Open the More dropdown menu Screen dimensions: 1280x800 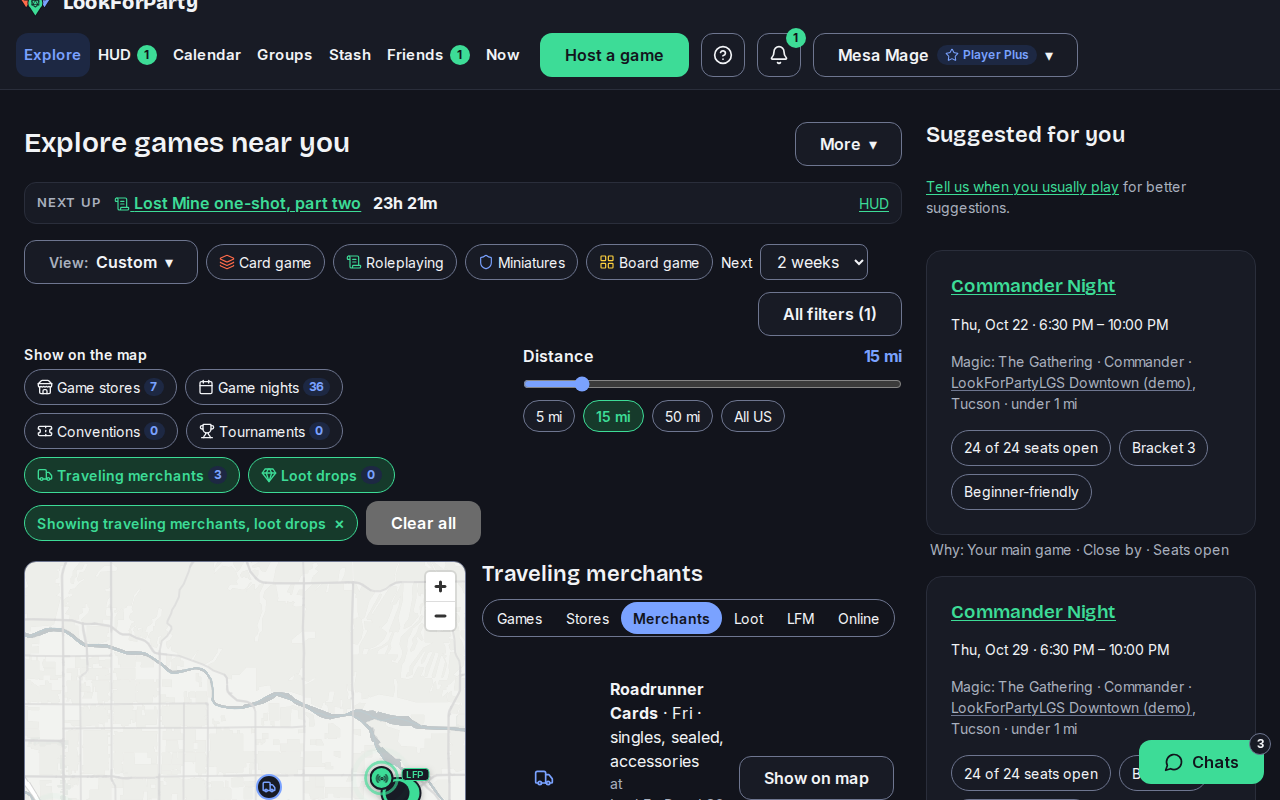(x=848, y=144)
